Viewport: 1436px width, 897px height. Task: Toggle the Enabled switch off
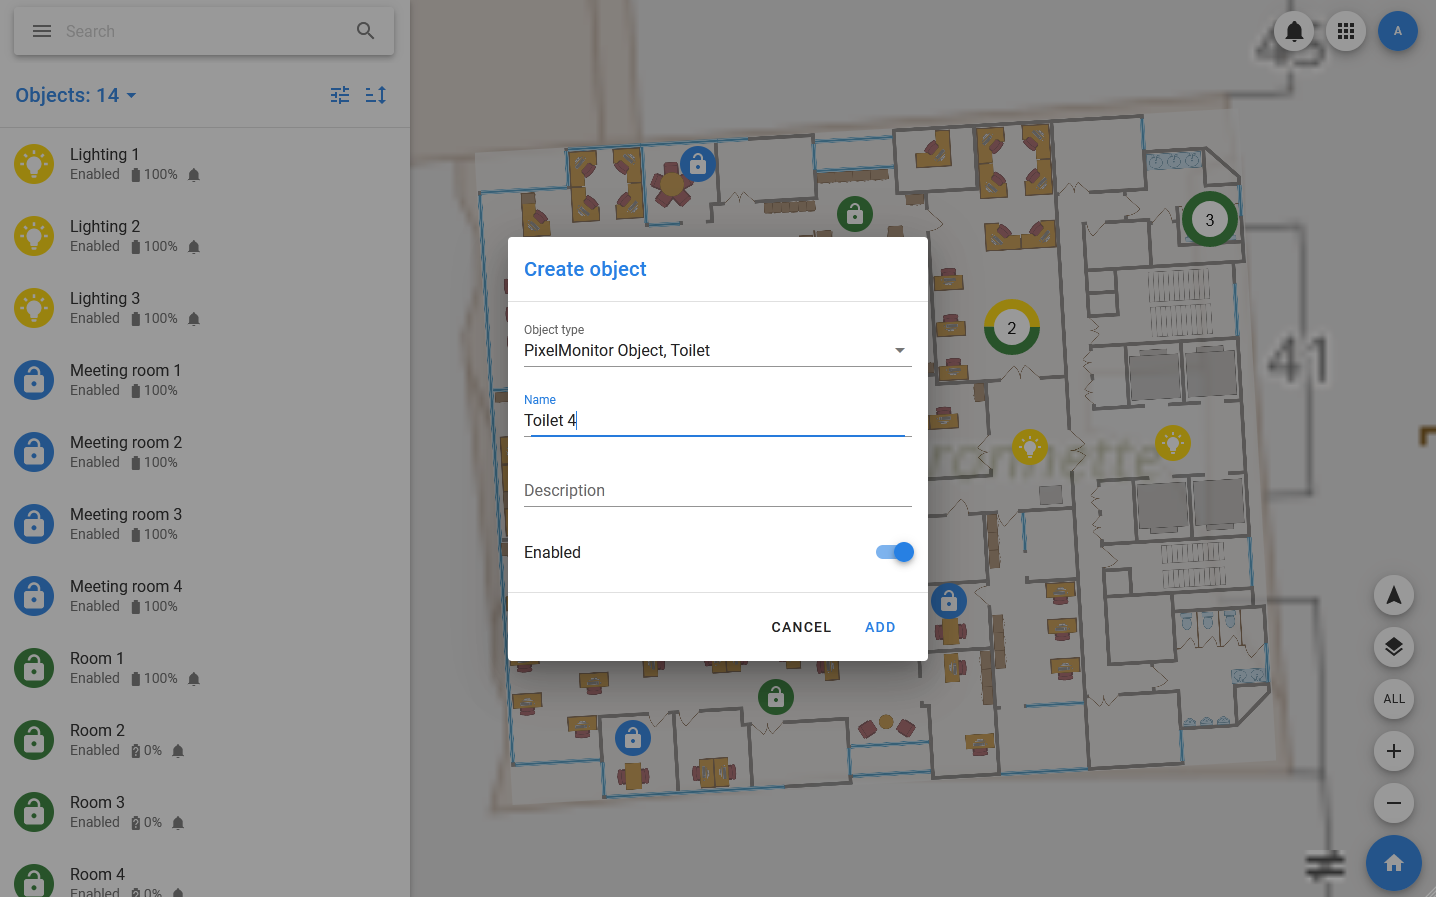[x=895, y=552]
